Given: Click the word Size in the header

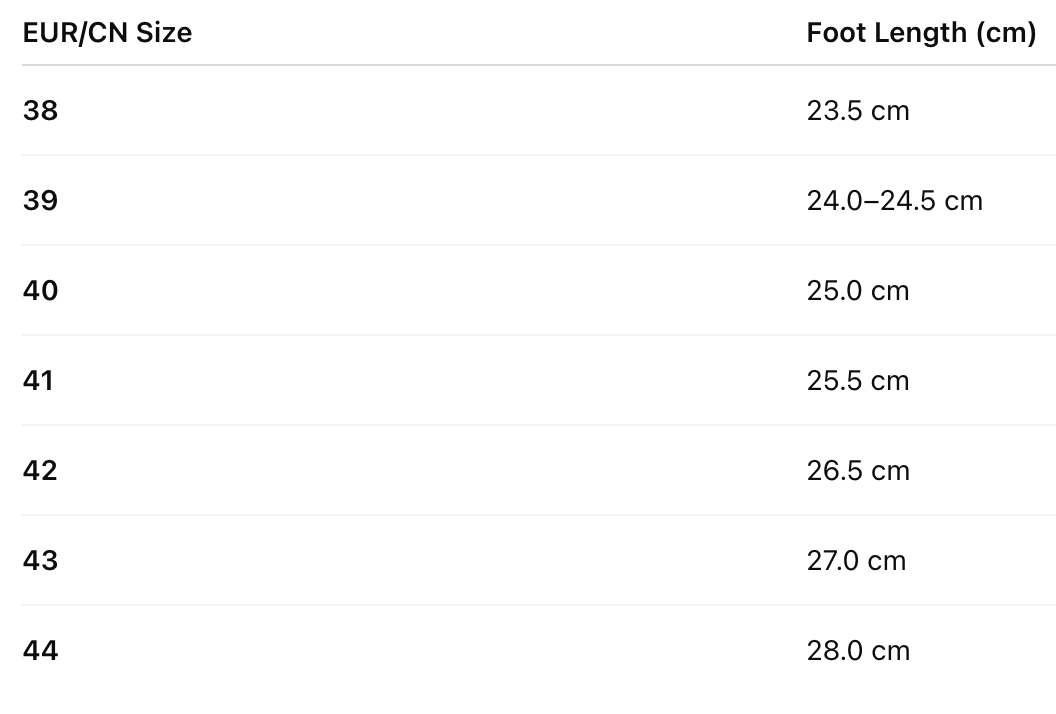Looking at the screenshot, I should pyautogui.click(x=165, y=33).
